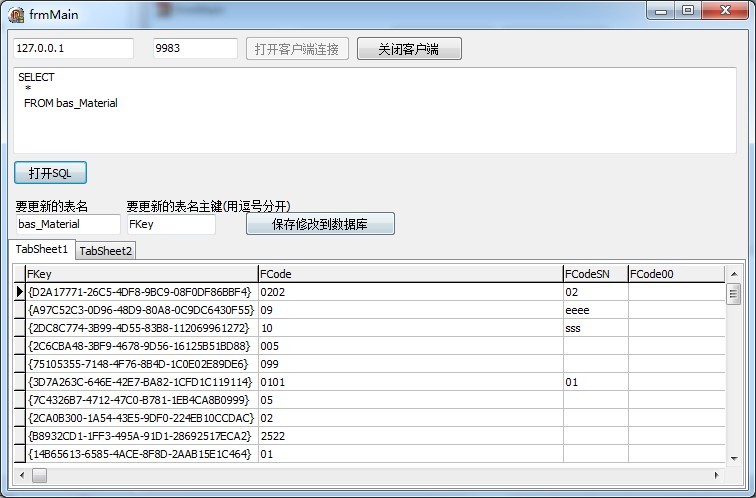Click the 保存修改到数据库 button
756x498 pixels.
320,224
